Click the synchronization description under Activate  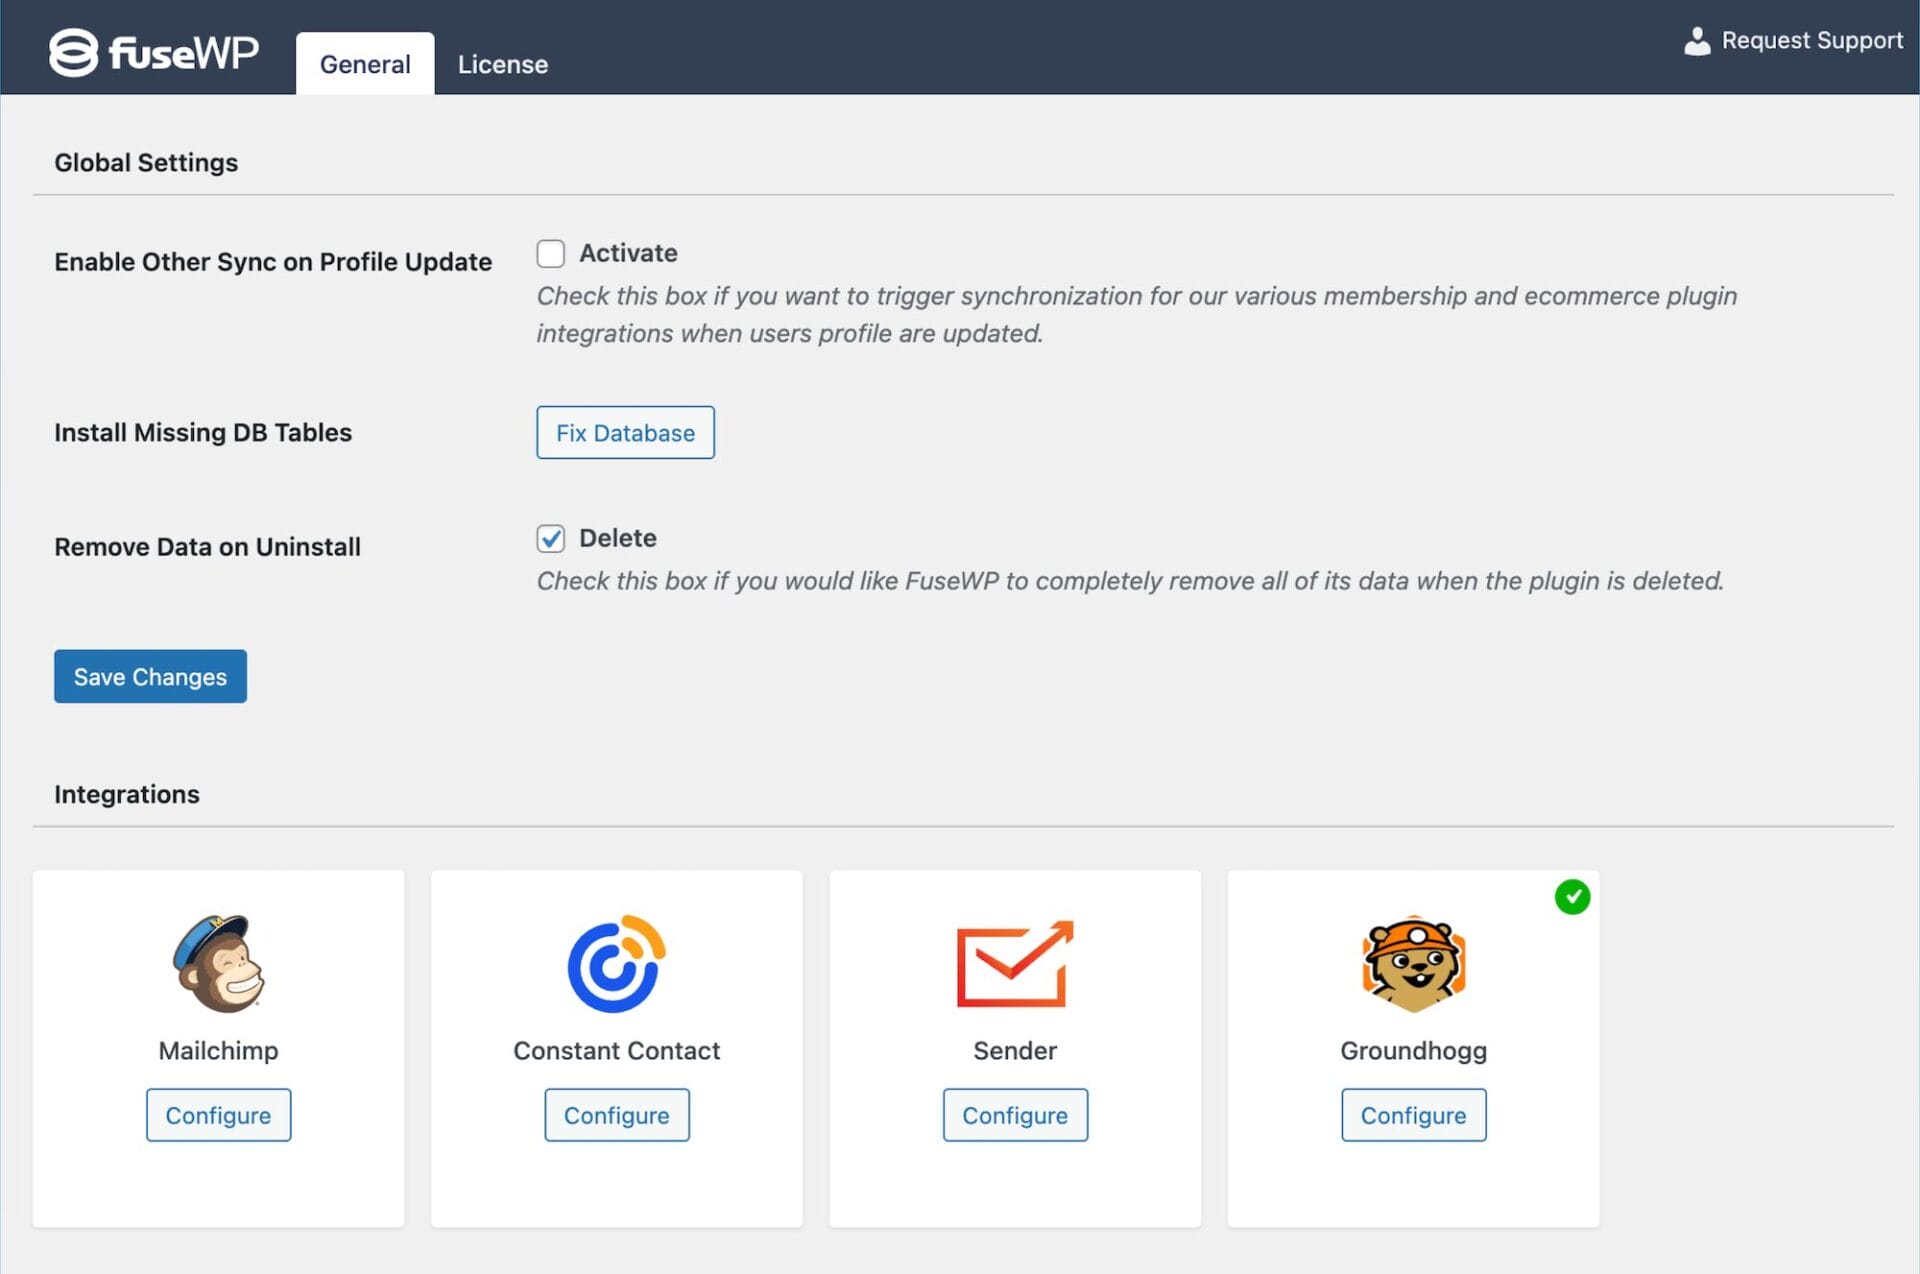(x=1137, y=315)
